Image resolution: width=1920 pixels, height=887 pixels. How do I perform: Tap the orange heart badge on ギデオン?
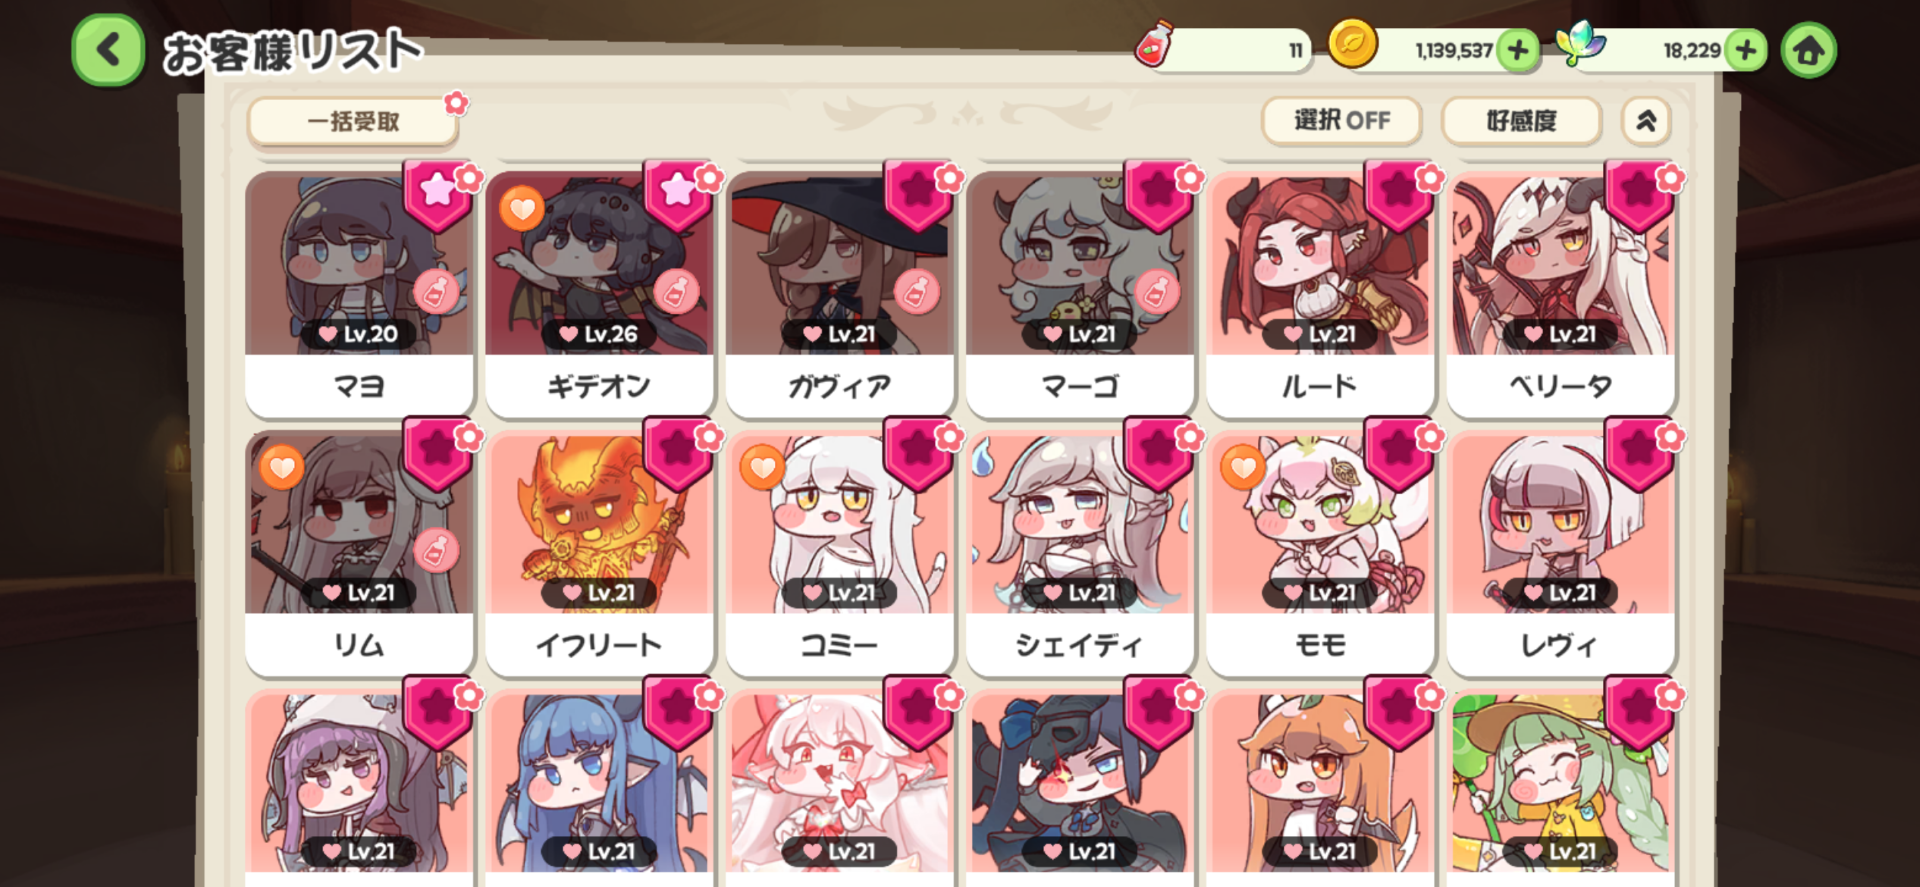(x=522, y=208)
